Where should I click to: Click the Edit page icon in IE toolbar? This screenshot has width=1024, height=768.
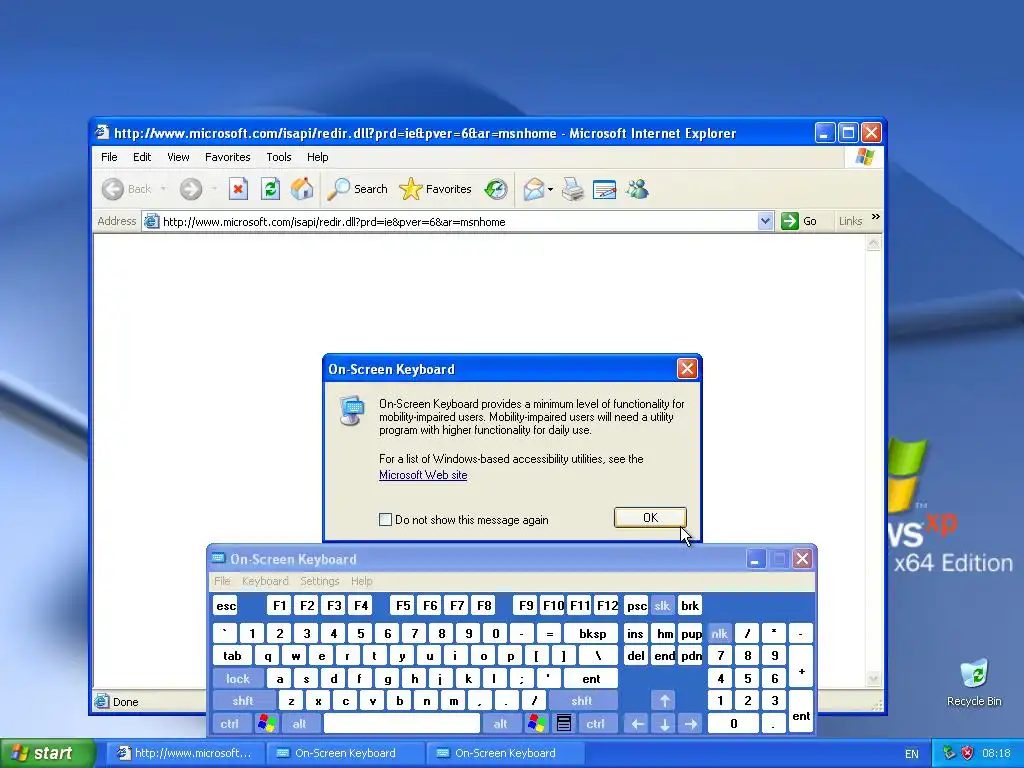(604, 189)
